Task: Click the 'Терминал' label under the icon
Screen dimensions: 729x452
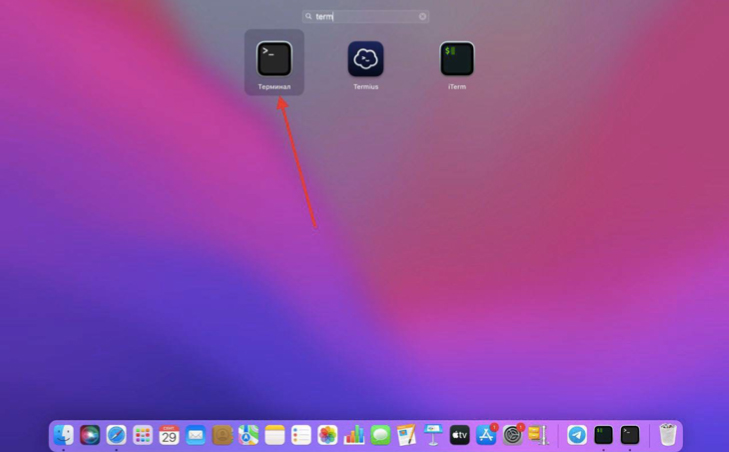Action: coord(274,87)
